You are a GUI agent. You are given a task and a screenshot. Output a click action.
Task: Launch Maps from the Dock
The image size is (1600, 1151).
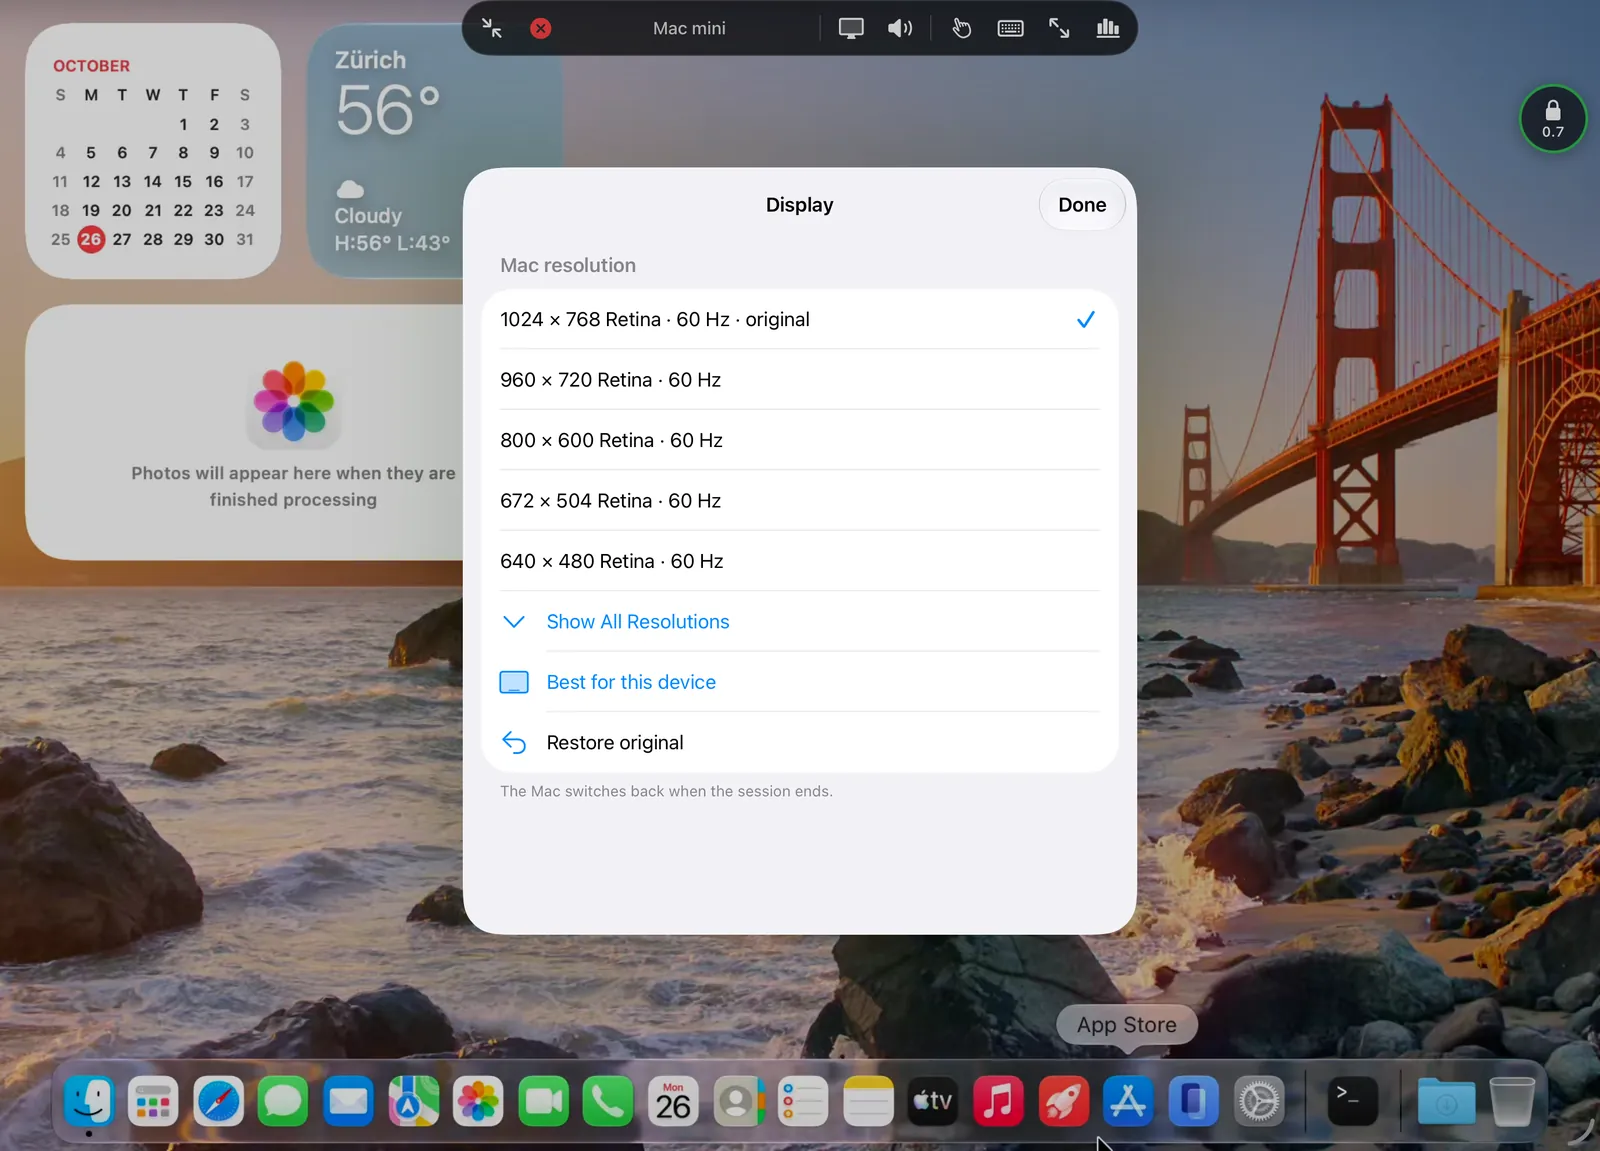[x=414, y=1101]
